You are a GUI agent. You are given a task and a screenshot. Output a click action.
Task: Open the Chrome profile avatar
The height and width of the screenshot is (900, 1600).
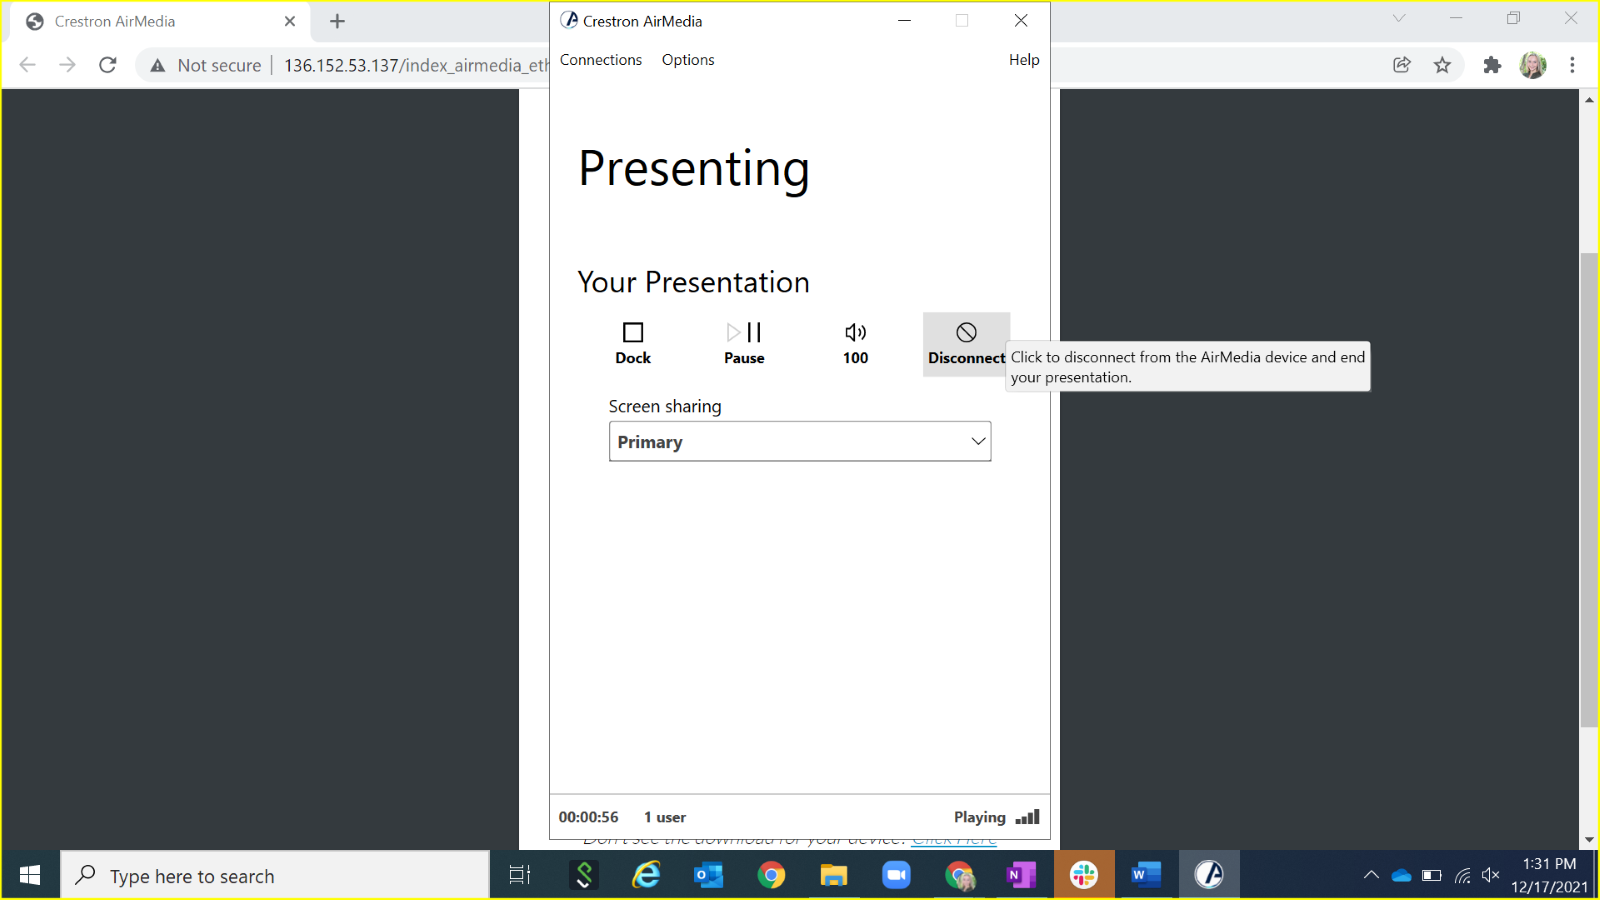point(1533,65)
